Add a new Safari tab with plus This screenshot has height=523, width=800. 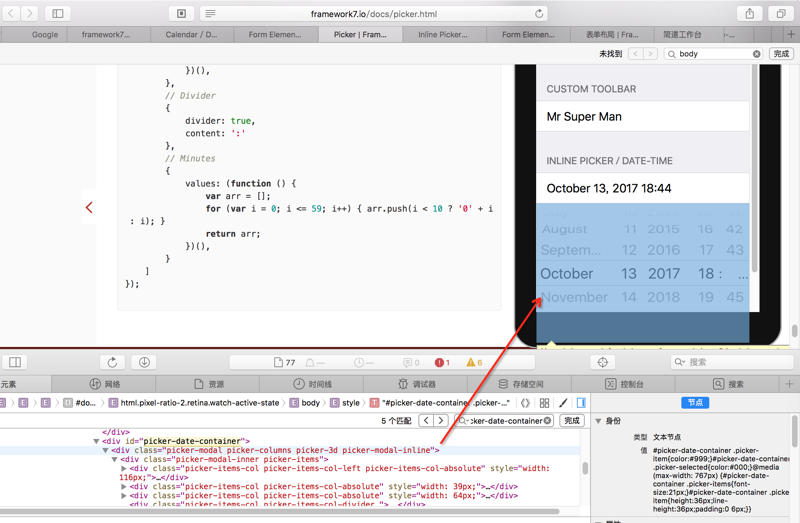791,34
